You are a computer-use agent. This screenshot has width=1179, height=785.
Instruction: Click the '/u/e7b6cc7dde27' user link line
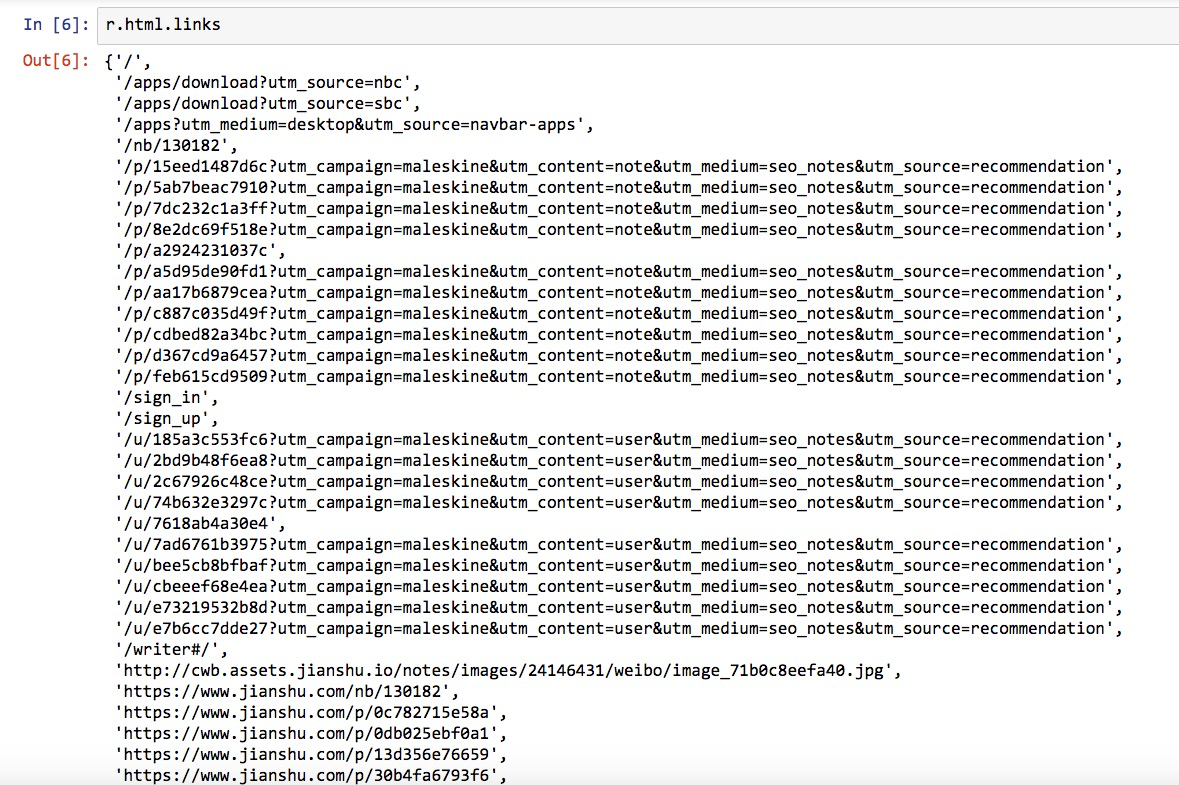618,628
